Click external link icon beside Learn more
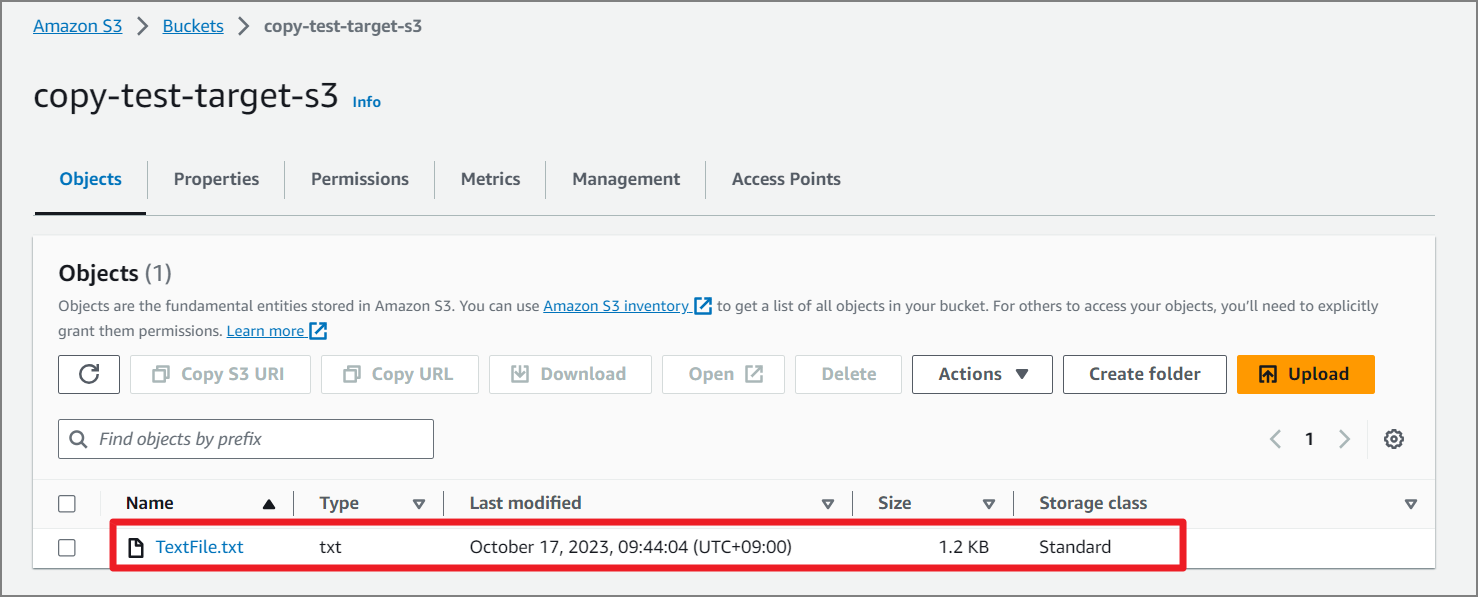The height and width of the screenshot is (597, 1478). (318, 331)
